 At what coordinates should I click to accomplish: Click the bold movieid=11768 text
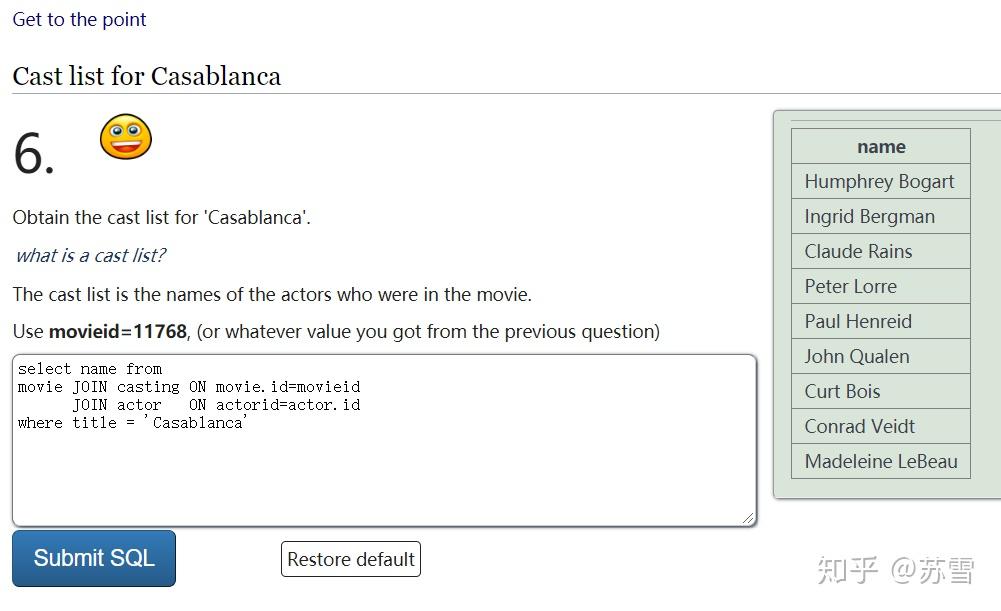tap(118, 331)
